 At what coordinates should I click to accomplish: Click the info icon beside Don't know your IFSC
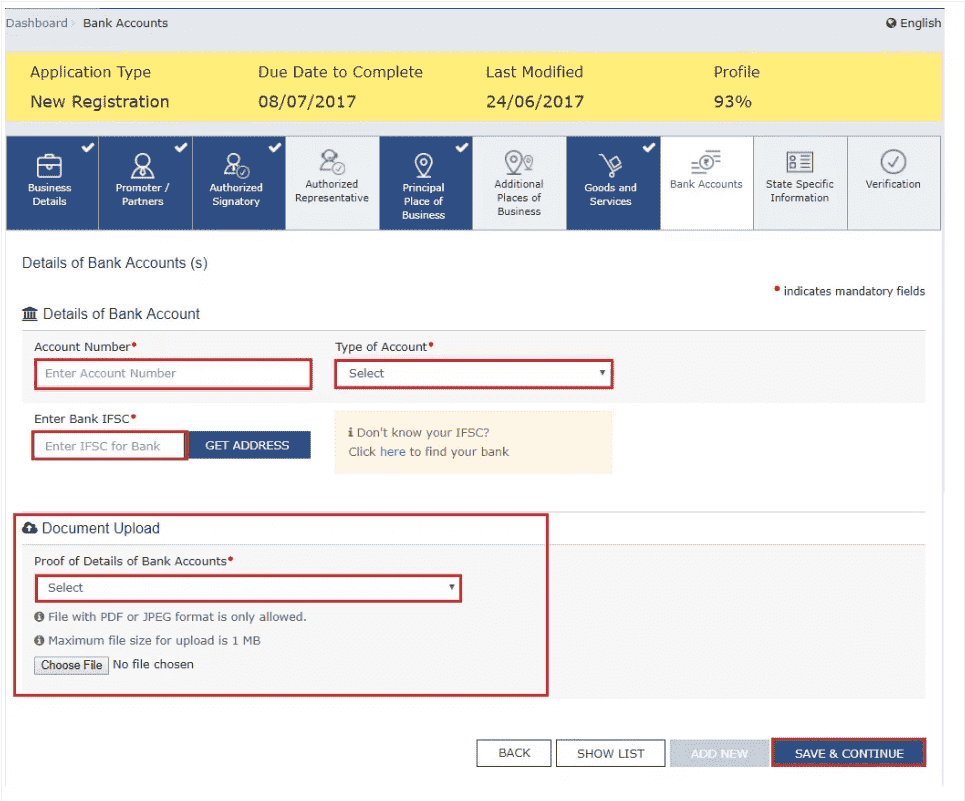coord(351,432)
